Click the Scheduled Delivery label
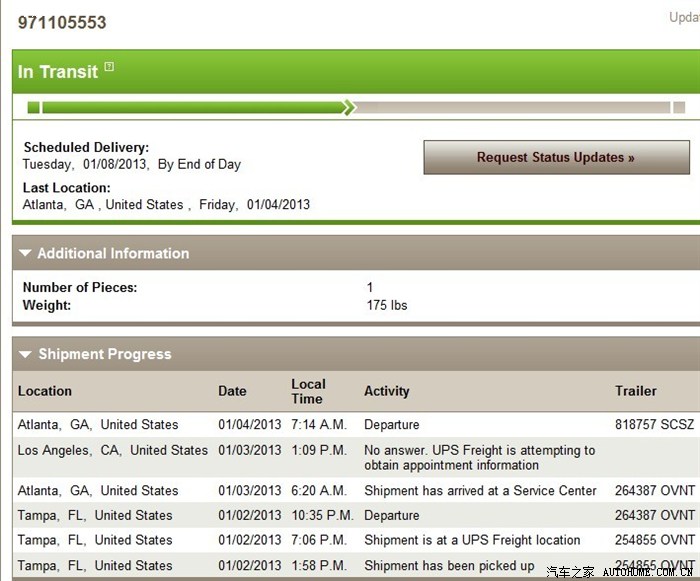 click(86, 148)
